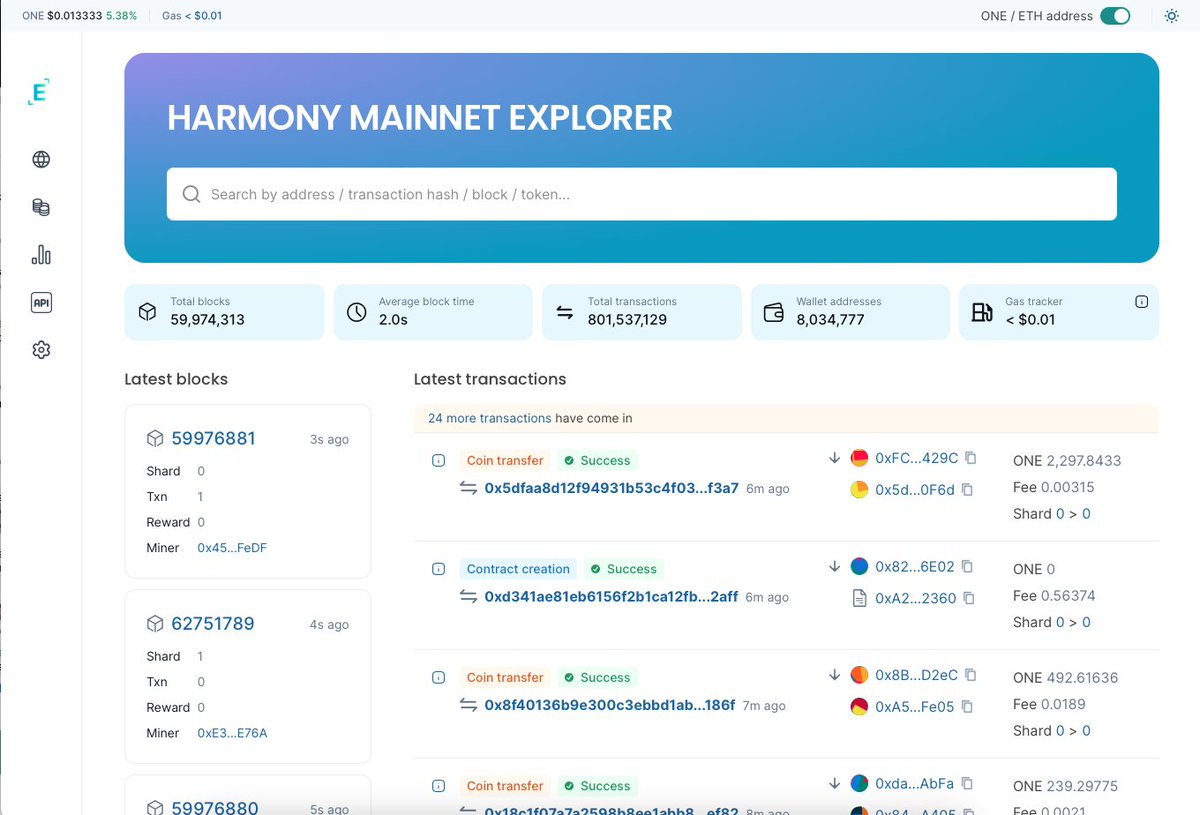Toggle the ONE / ETH address switch
The image size is (1200, 815).
(x=1115, y=16)
